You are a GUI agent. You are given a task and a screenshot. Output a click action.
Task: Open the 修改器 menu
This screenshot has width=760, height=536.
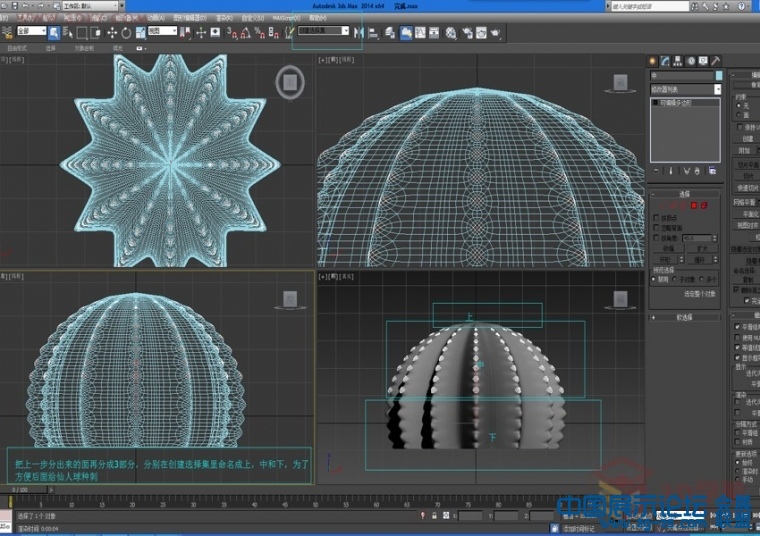click(x=125, y=18)
